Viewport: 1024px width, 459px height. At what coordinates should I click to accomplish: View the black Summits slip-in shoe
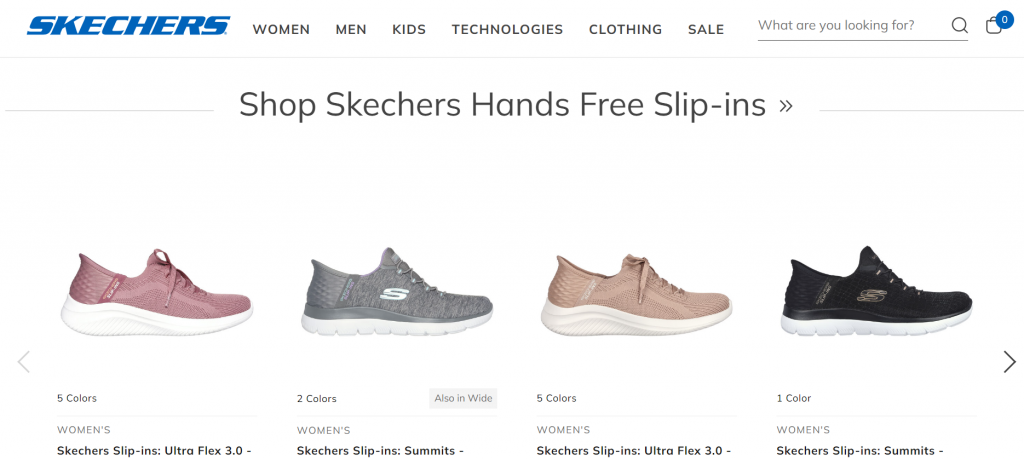[x=876, y=291]
